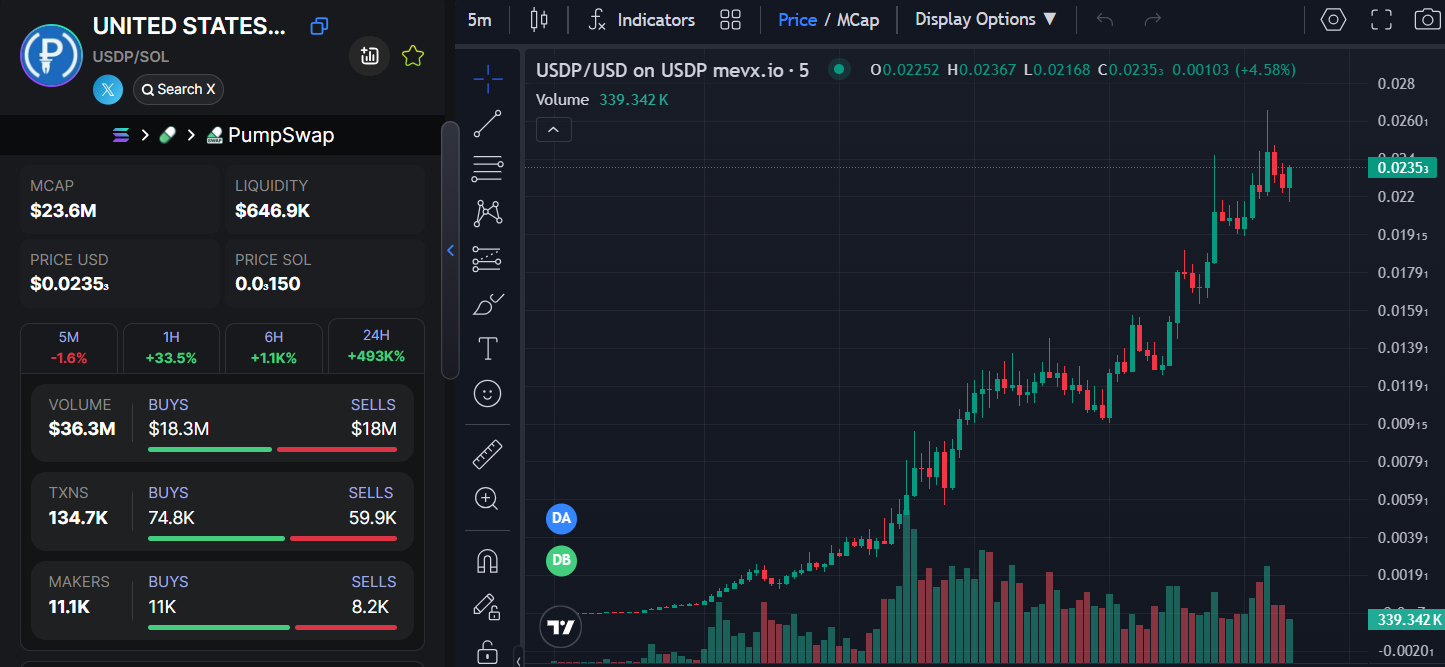Click the PRICE USD value
Screen dimensions: 1445x667
coord(69,284)
